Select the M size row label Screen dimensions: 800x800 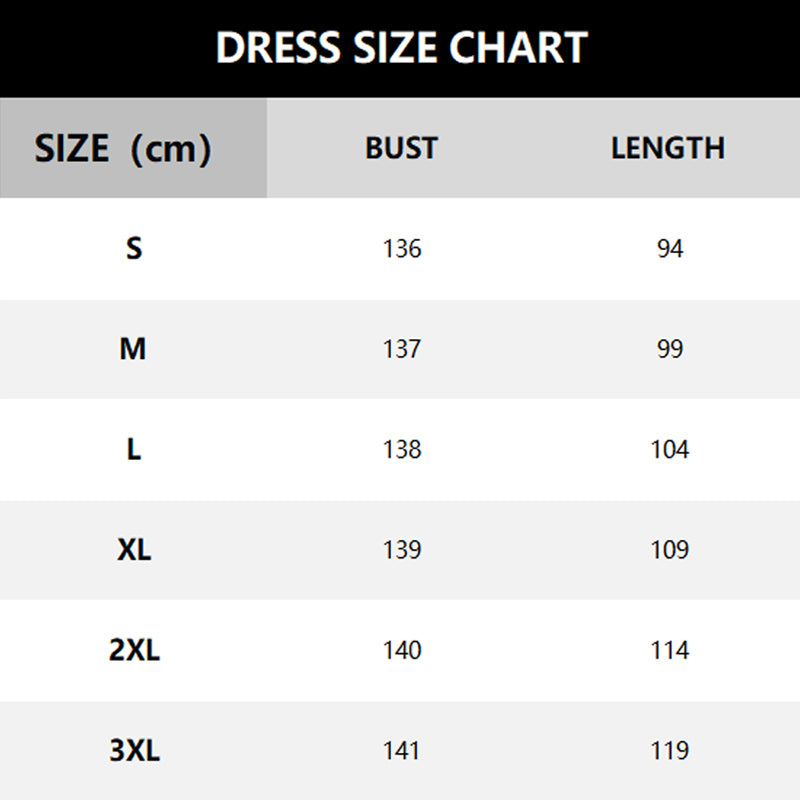[x=133, y=349]
